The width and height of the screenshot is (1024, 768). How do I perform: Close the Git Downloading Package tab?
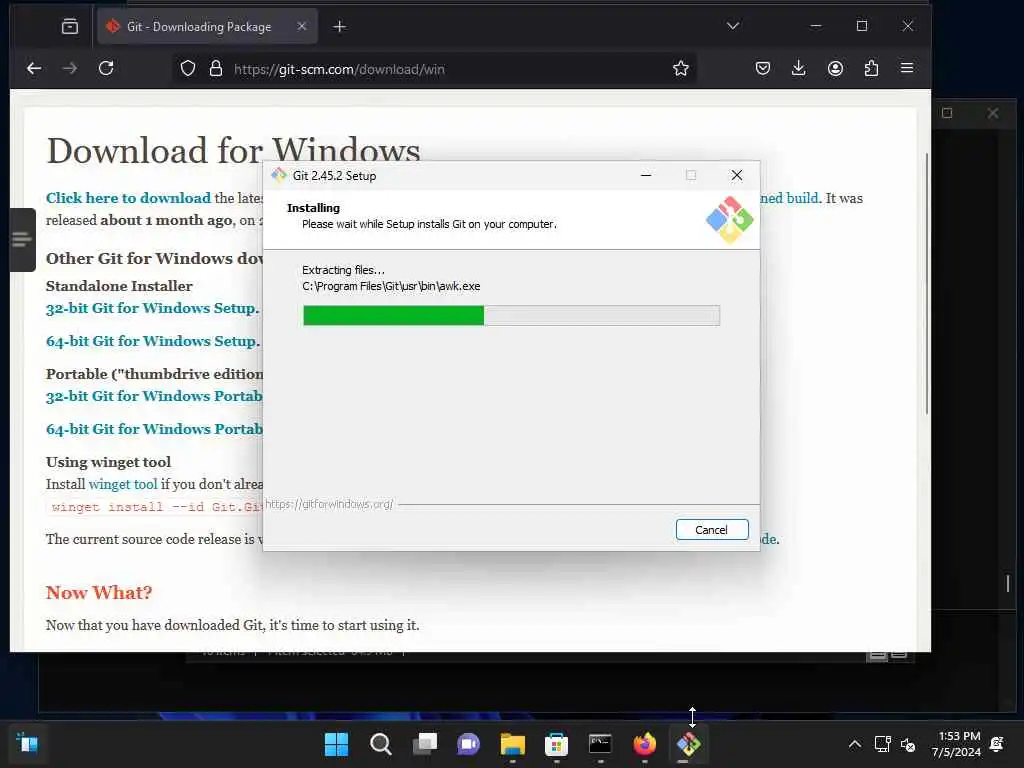302,26
